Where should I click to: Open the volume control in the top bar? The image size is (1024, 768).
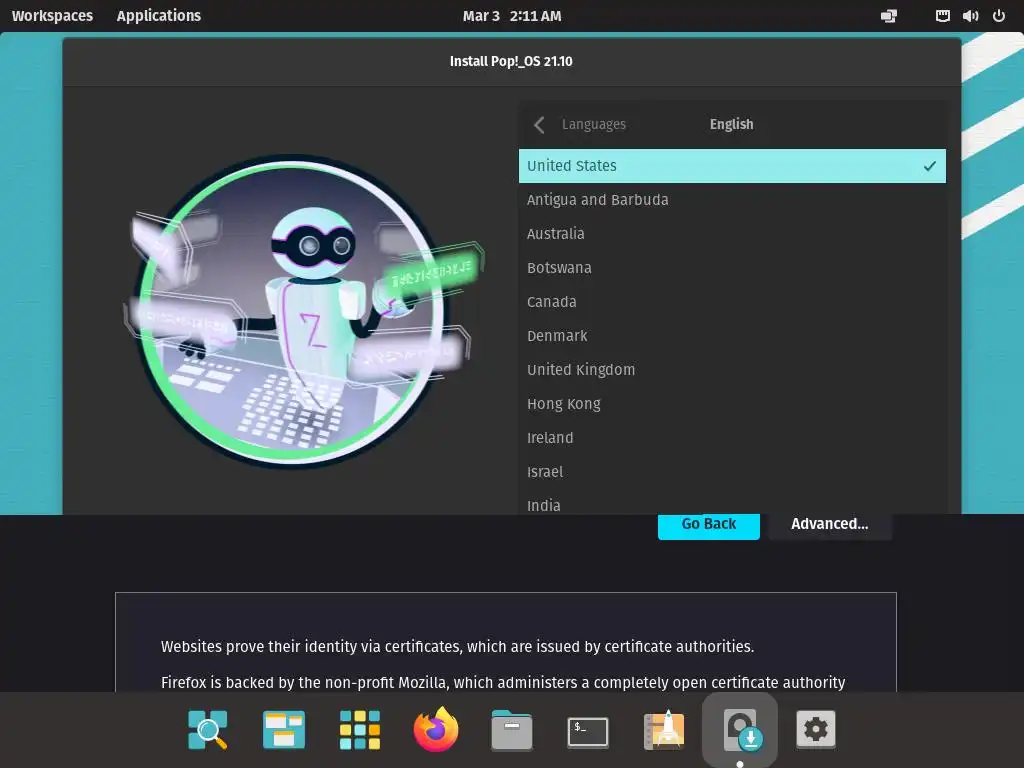click(x=970, y=16)
